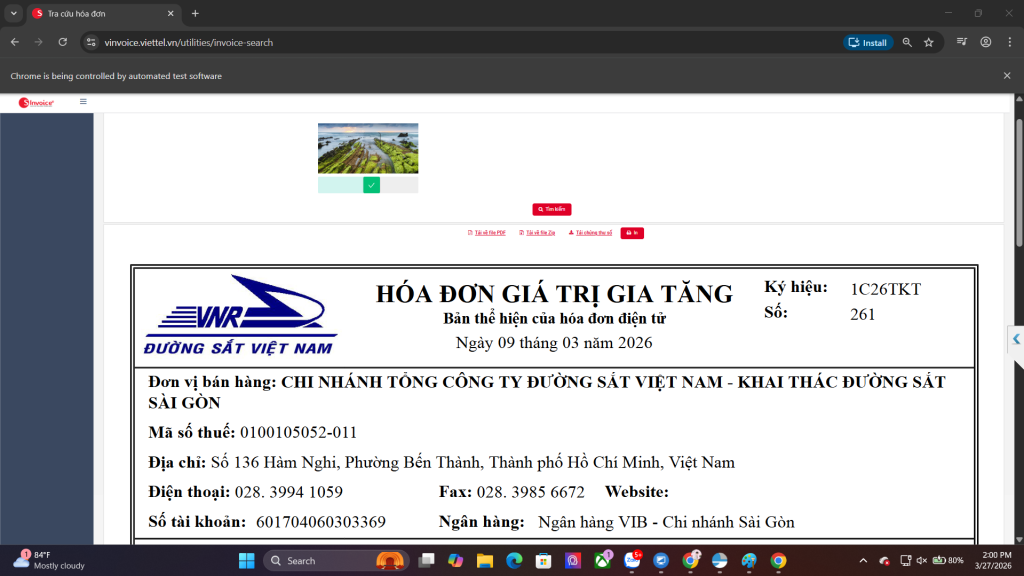Click the Sinvoice logo in header
The image size is (1024, 576).
coord(37,102)
